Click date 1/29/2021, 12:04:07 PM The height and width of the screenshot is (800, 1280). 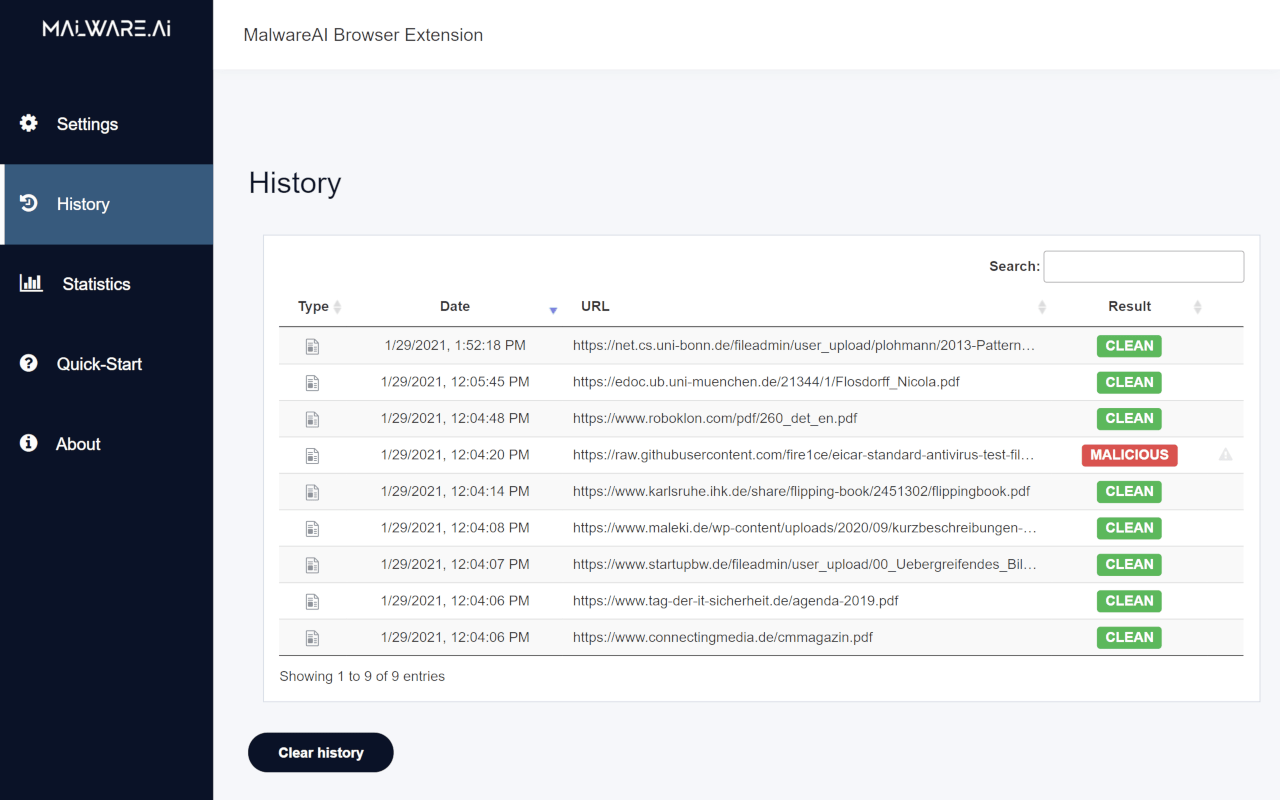pos(455,564)
